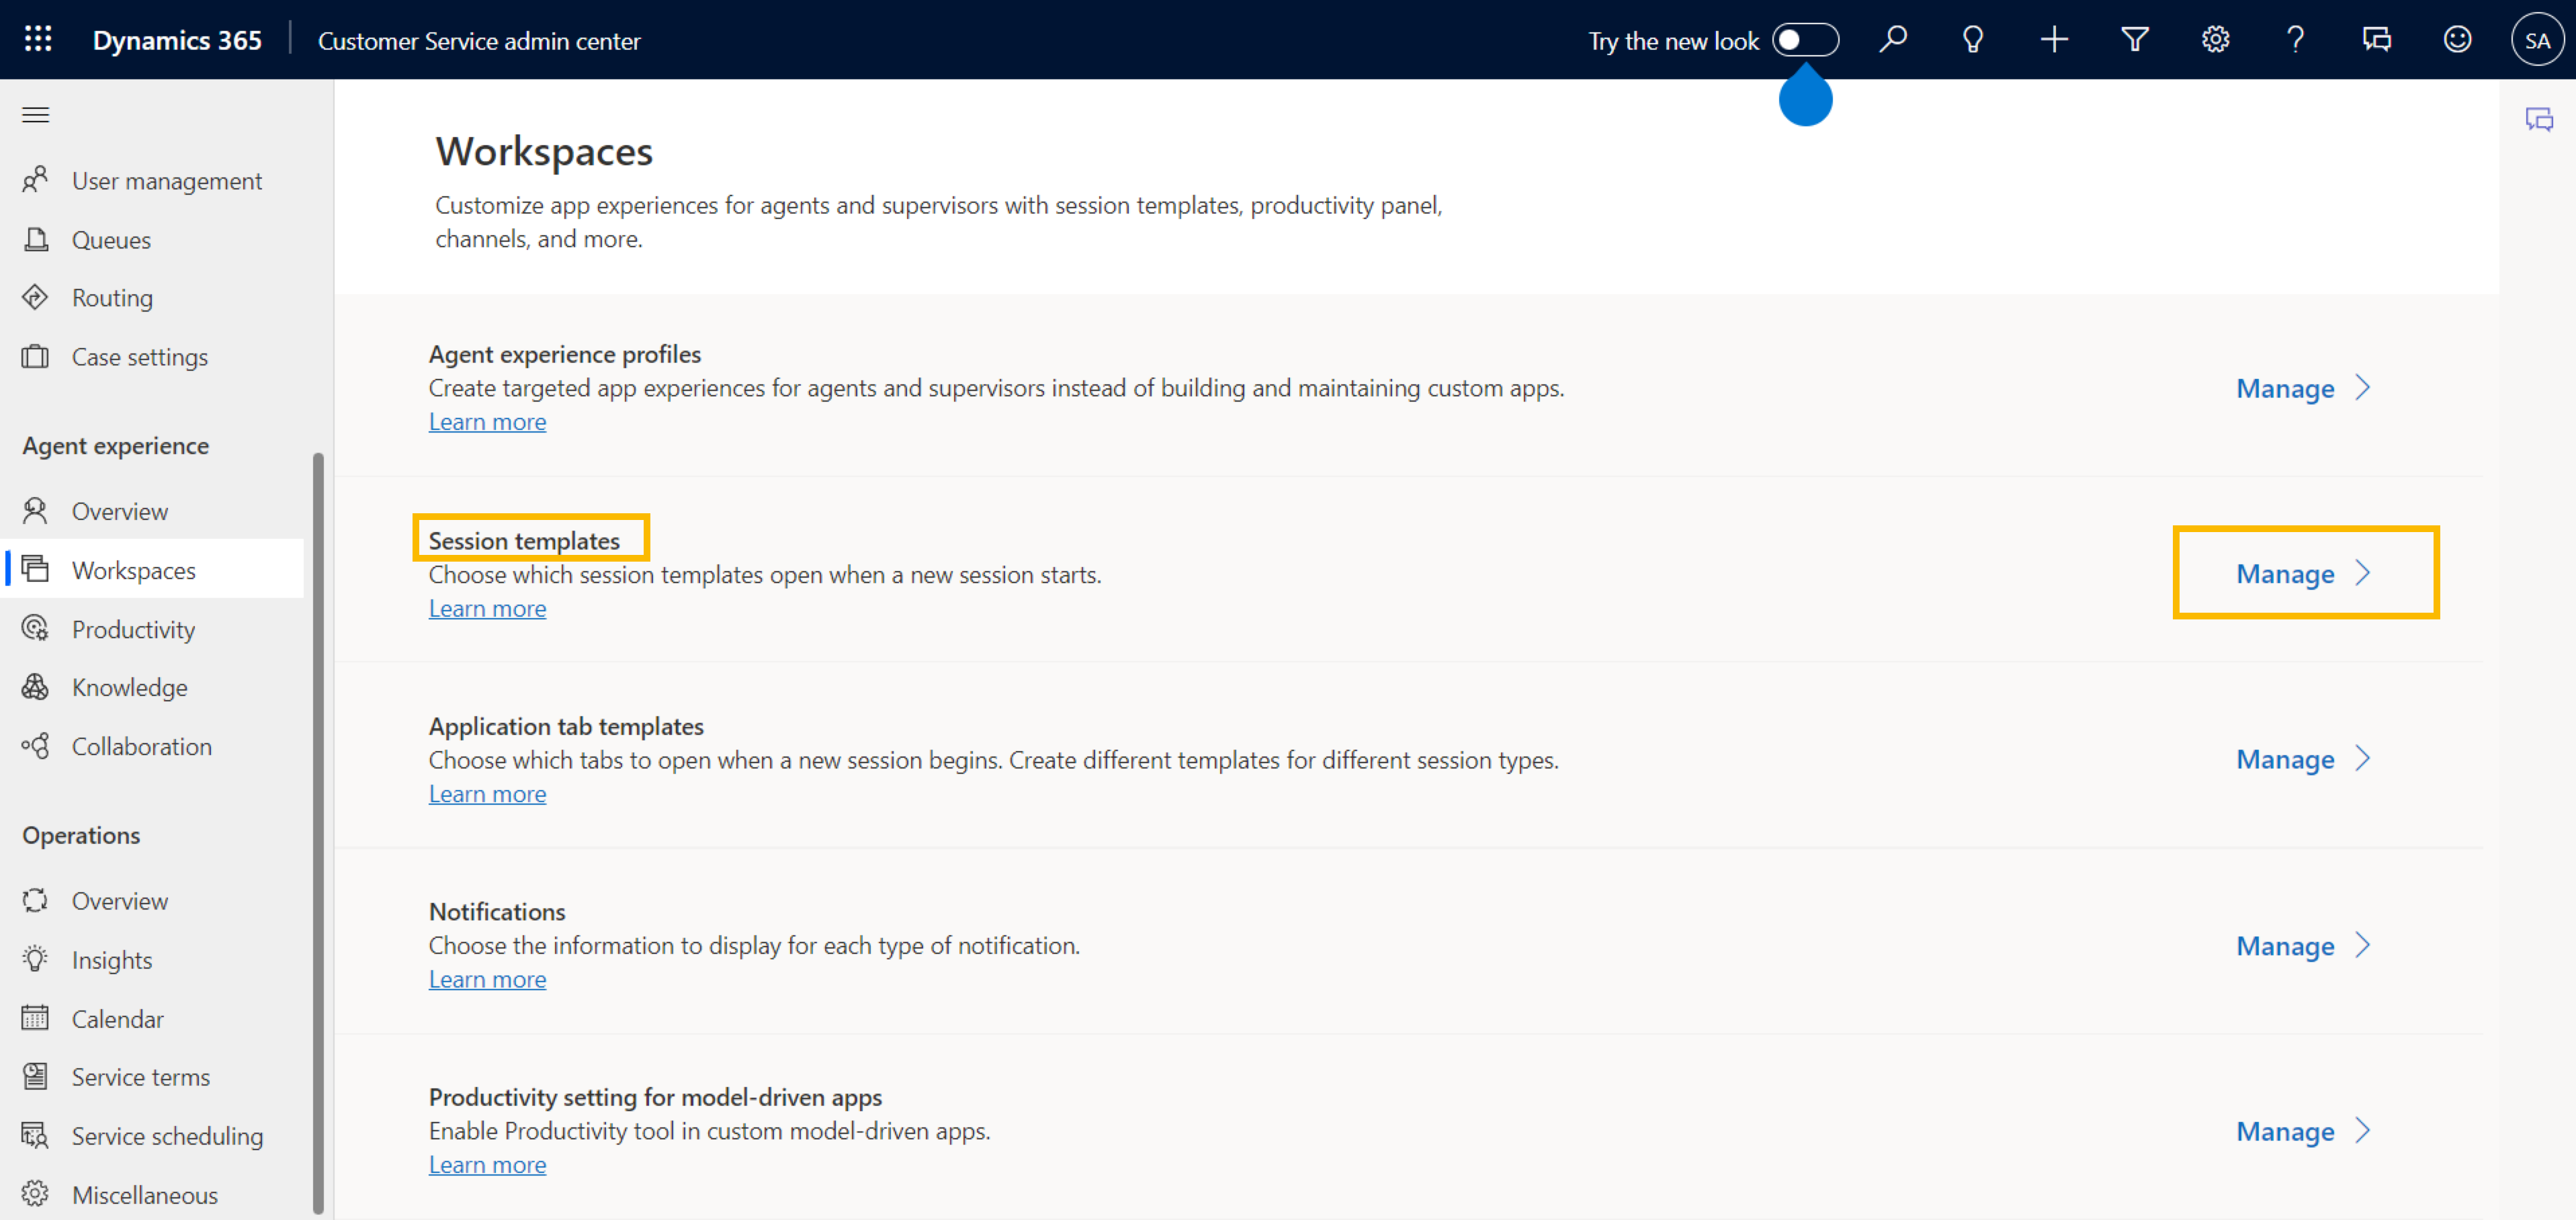
Task: Expand Manage for Agent experience profiles
Action: [2304, 388]
